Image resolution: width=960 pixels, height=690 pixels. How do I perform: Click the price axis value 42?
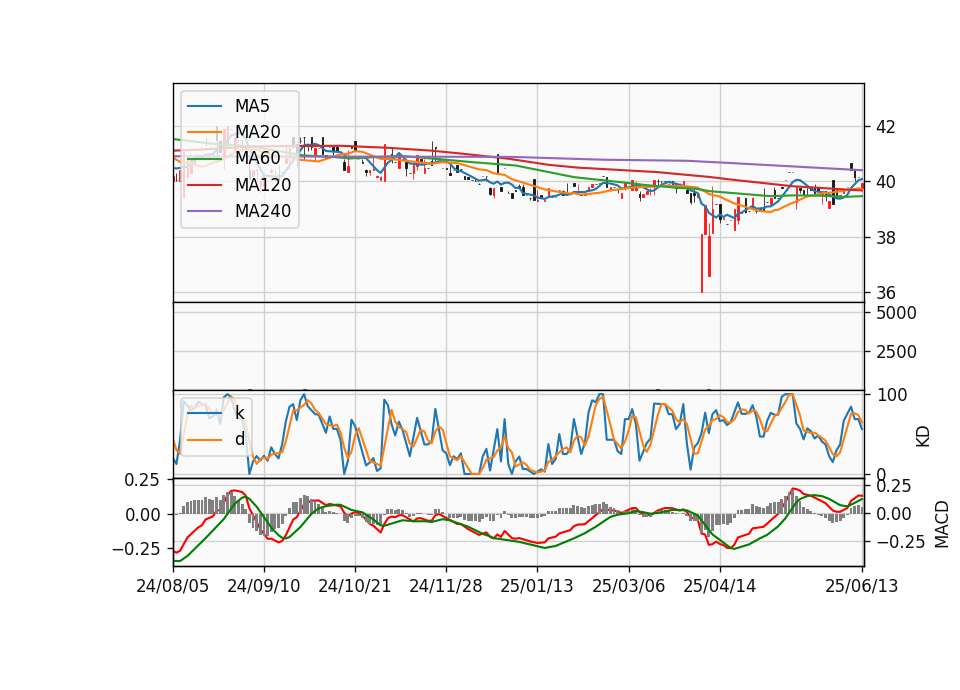885,127
